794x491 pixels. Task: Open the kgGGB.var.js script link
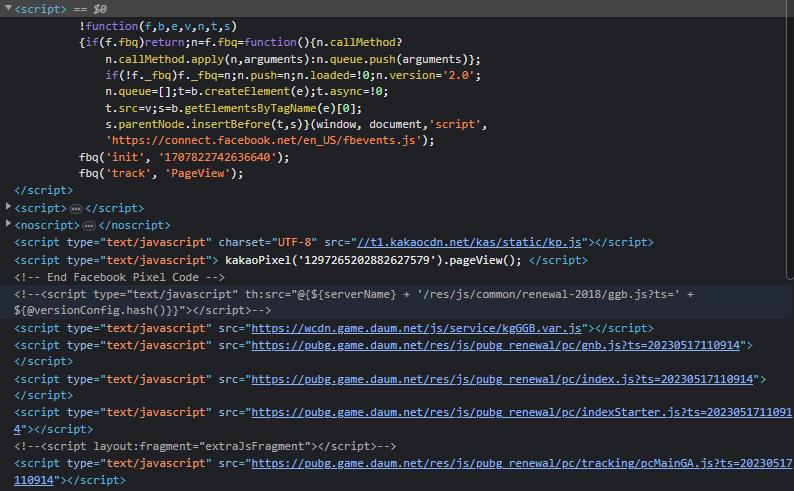[x=416, y=329]
